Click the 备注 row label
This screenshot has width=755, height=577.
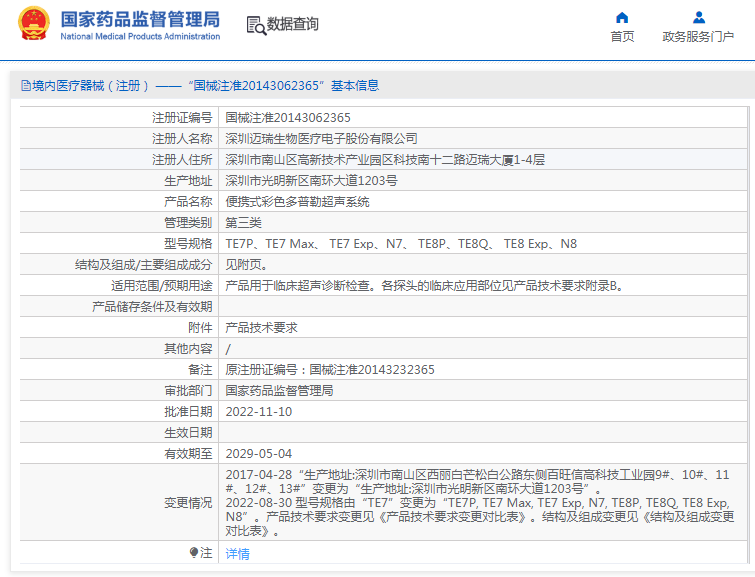pyautogui.click(x=200, y=370)
